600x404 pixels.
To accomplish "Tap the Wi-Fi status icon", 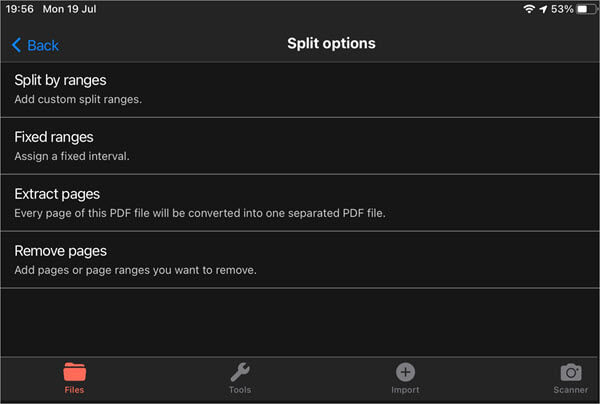I will (x=528, y=9).
